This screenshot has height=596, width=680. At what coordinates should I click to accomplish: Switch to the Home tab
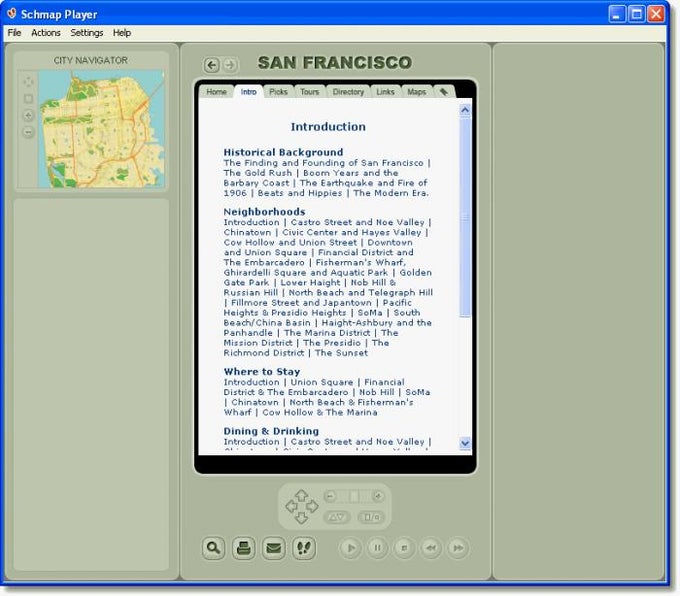pyautogui.click(x=216, y=92)
